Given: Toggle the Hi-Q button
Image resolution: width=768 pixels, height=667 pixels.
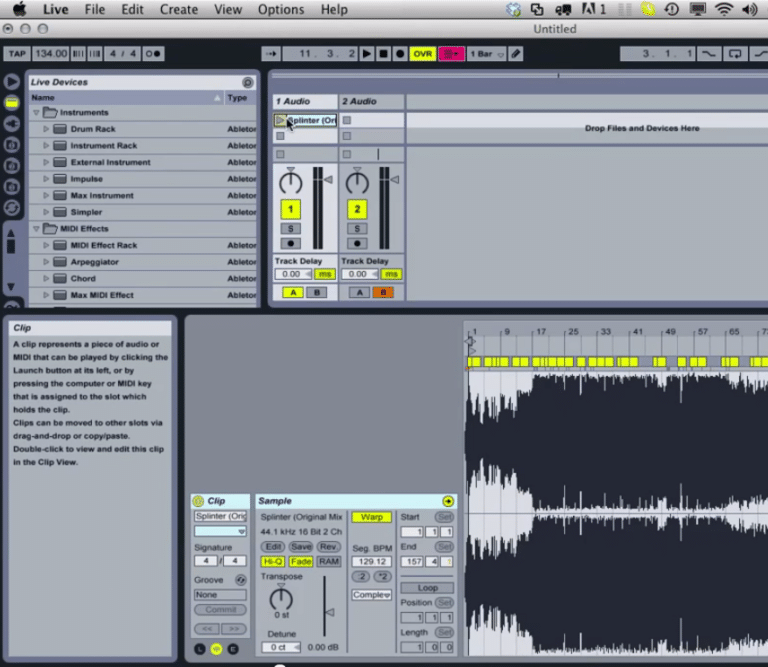Looking at the screenshot, I should coord(273,562).
